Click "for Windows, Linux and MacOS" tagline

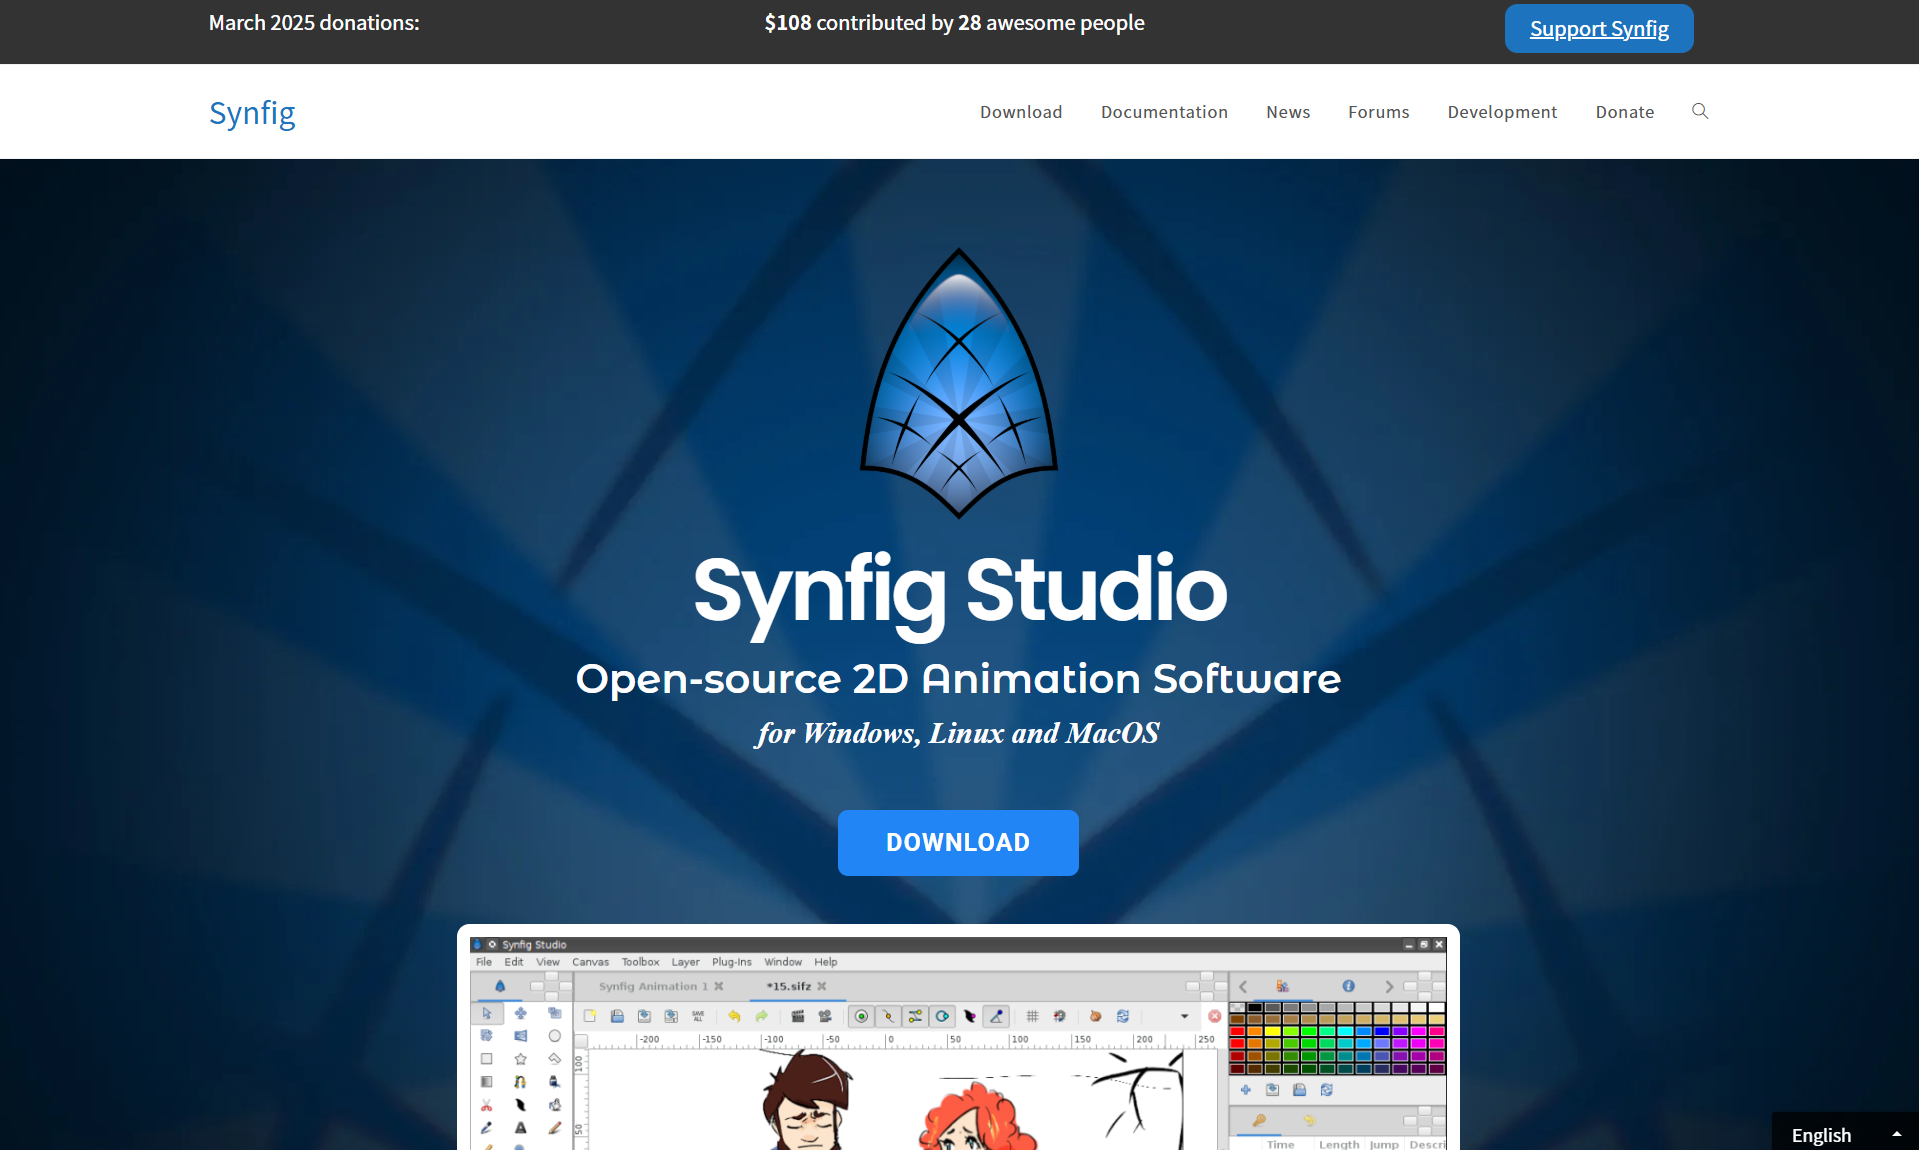coord(958,733)
